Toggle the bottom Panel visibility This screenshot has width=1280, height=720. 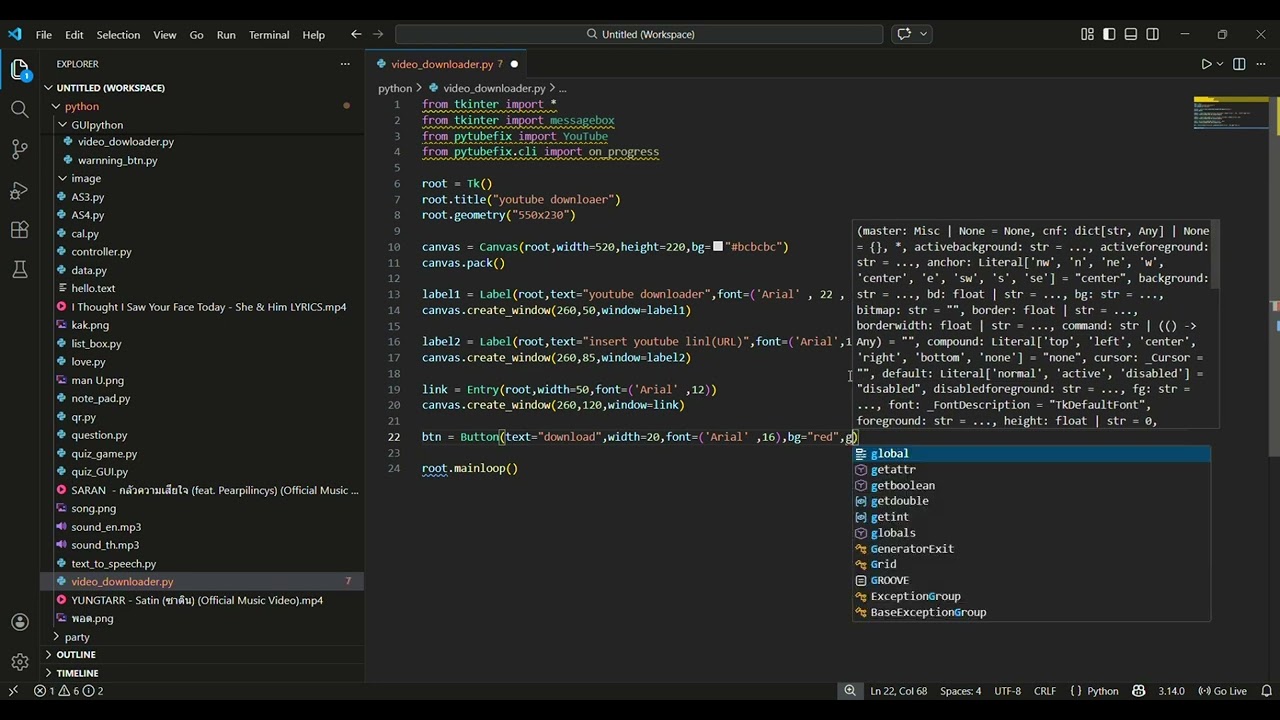1131,34
